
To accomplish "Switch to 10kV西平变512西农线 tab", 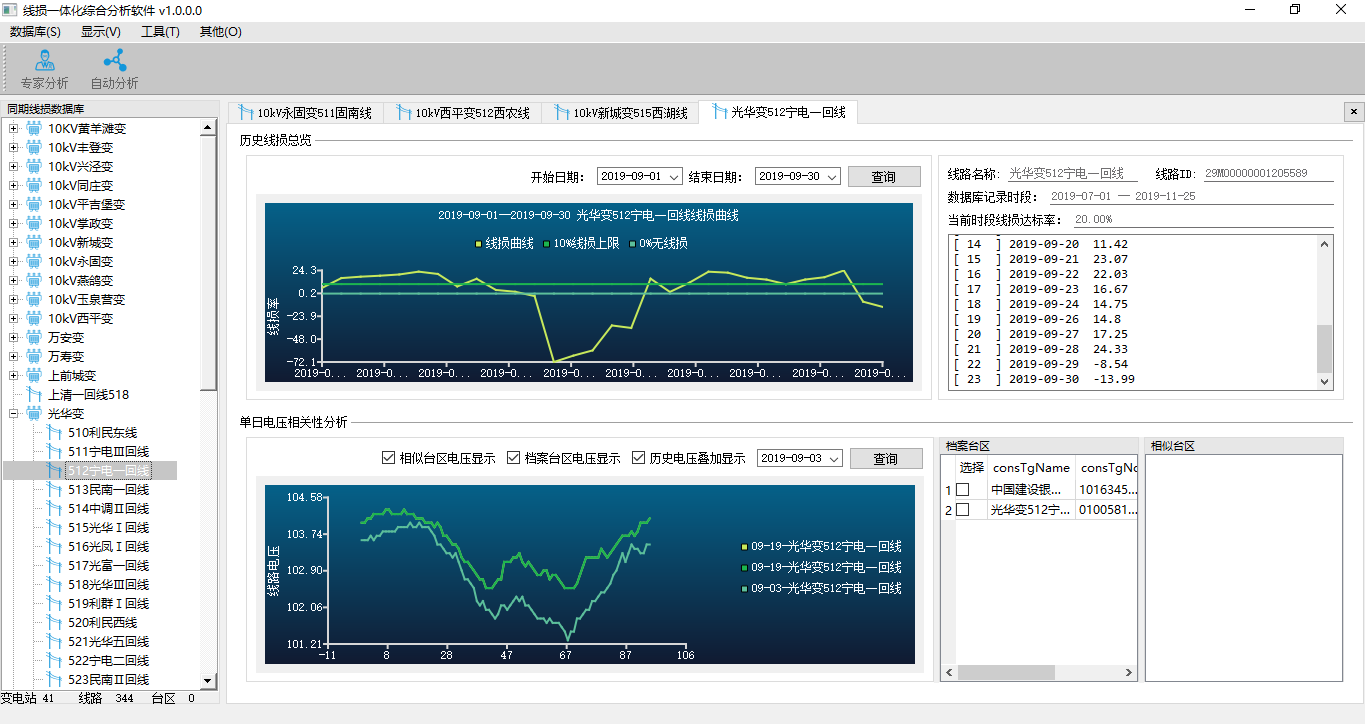I will tap(463, 113).
